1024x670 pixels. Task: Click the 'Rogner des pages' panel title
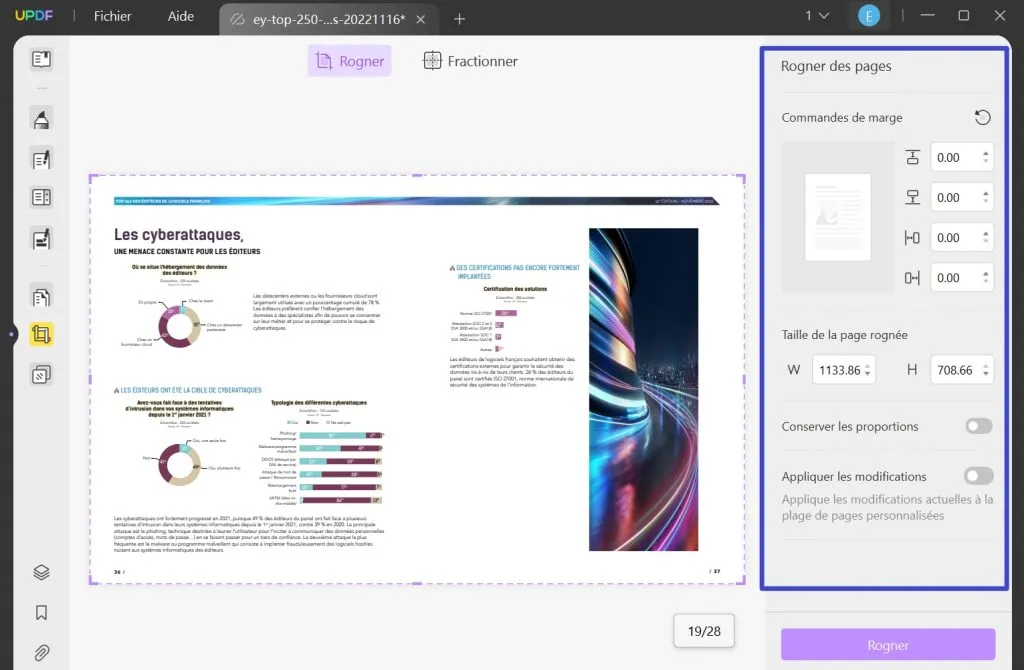(836, 66)
